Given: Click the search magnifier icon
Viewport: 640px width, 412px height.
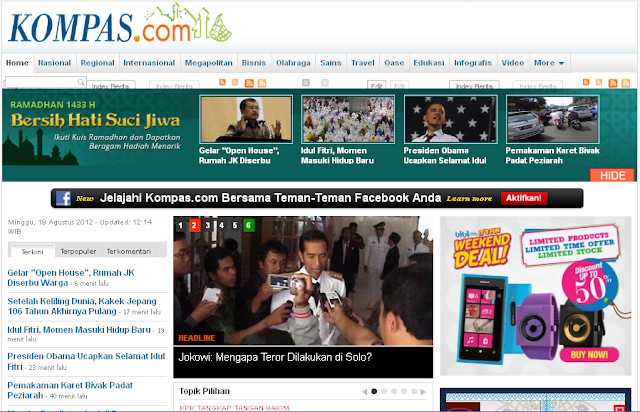Looking at the screenshot, I should 81,82.
